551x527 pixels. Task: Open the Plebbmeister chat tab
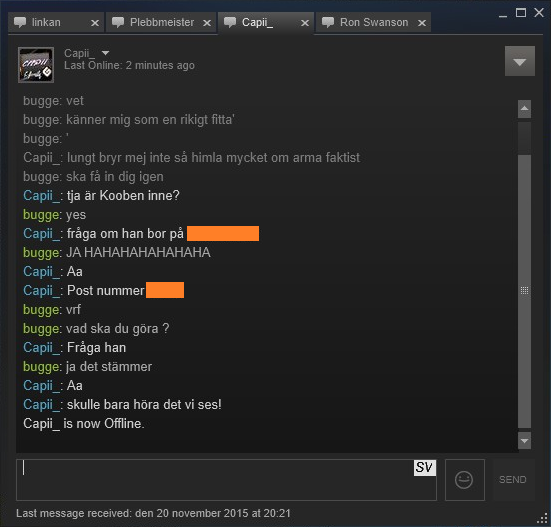[x=161, y=23]
